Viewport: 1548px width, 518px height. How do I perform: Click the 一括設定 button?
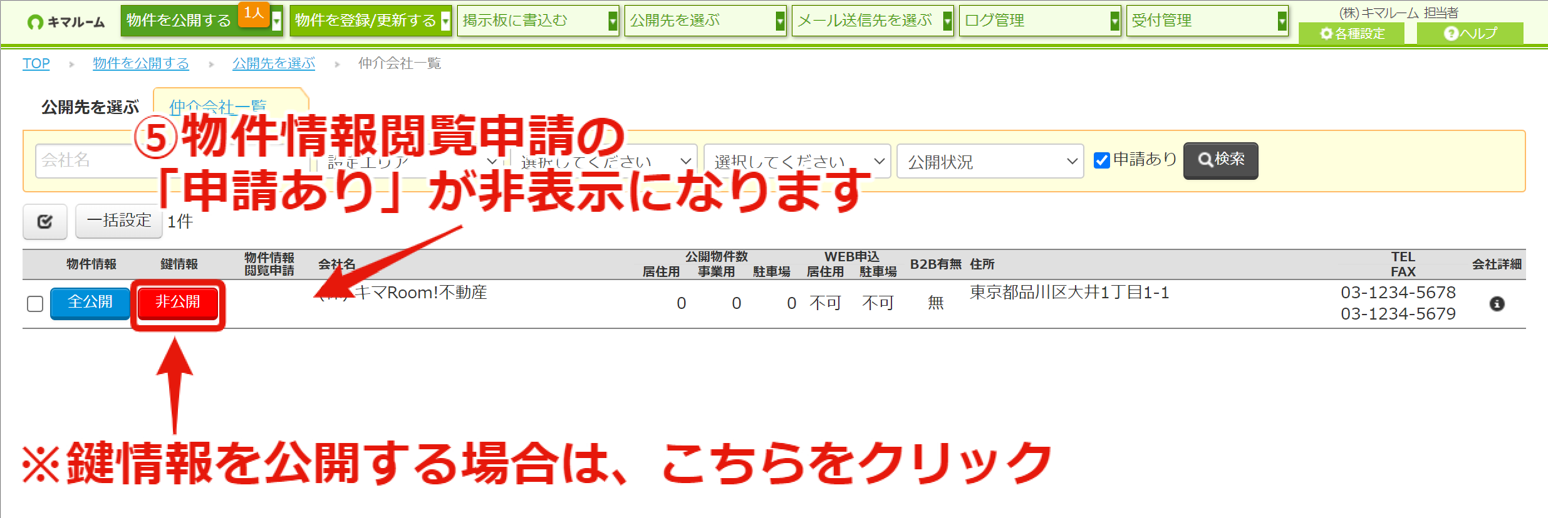[x=118, y=221]
